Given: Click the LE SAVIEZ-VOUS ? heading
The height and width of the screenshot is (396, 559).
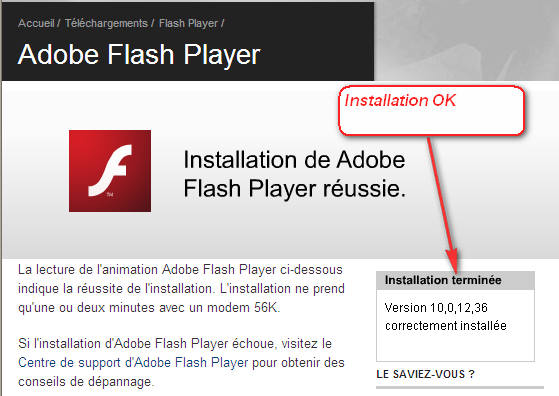Looking at the screenshot, I should (x=425, y=374).
